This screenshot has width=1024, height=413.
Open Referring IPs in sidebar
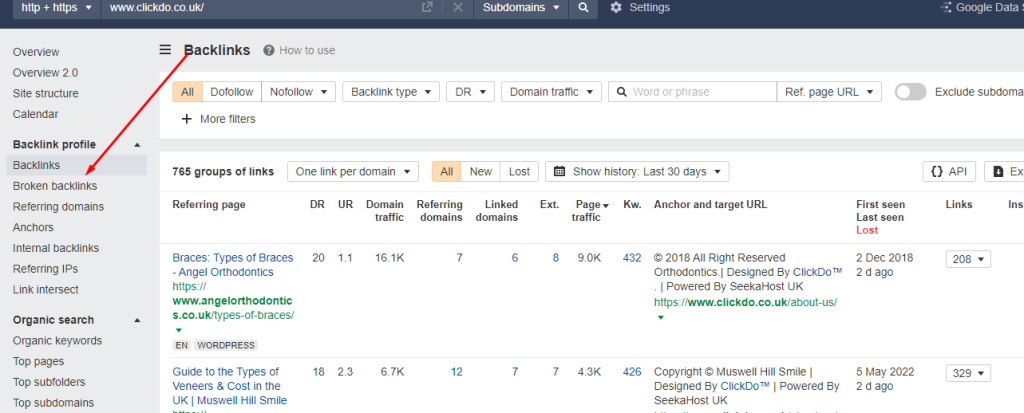point(45,269)
